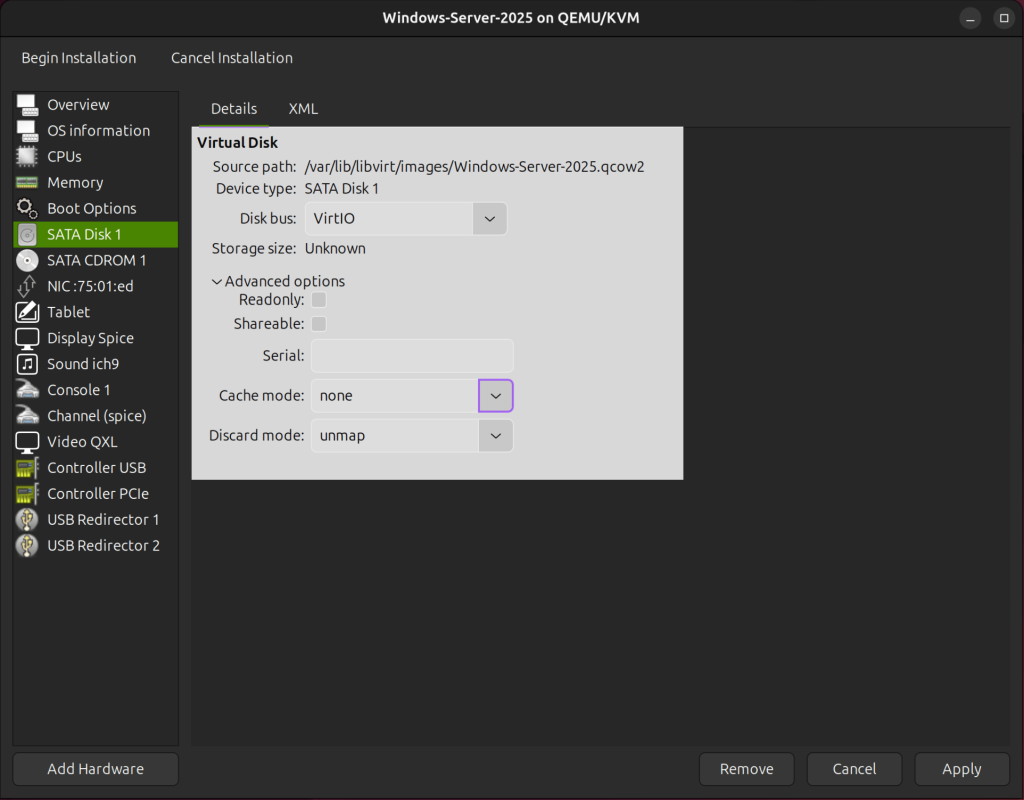This screenshot has width=1024, height=800.
Task: Apply the disk configuration changes
Action: 961,768
